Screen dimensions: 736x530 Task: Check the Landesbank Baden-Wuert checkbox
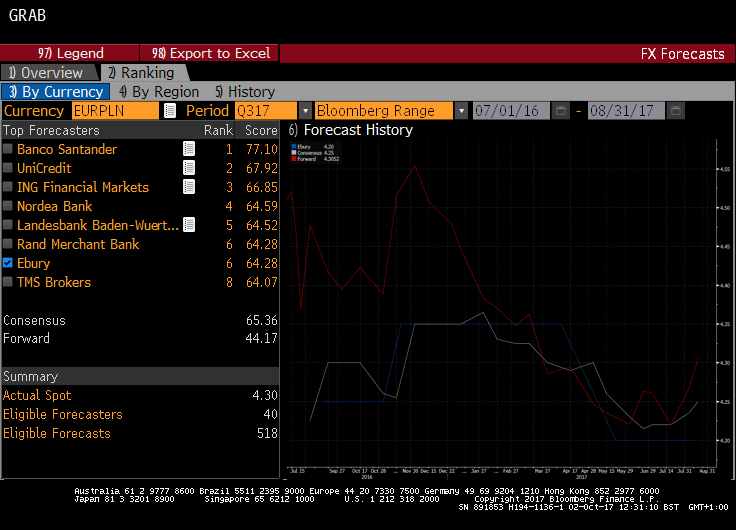pyautogui.click(x=8, y=225)
